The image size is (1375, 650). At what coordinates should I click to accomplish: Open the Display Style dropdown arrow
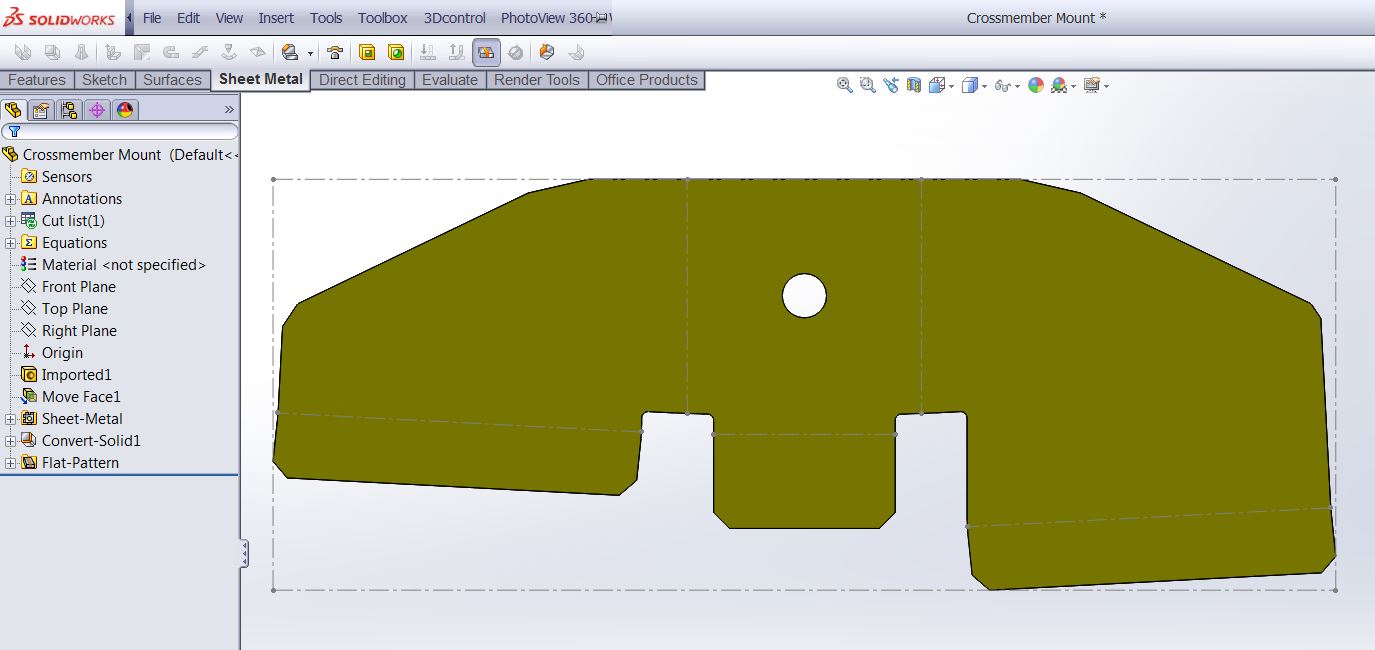985,86
